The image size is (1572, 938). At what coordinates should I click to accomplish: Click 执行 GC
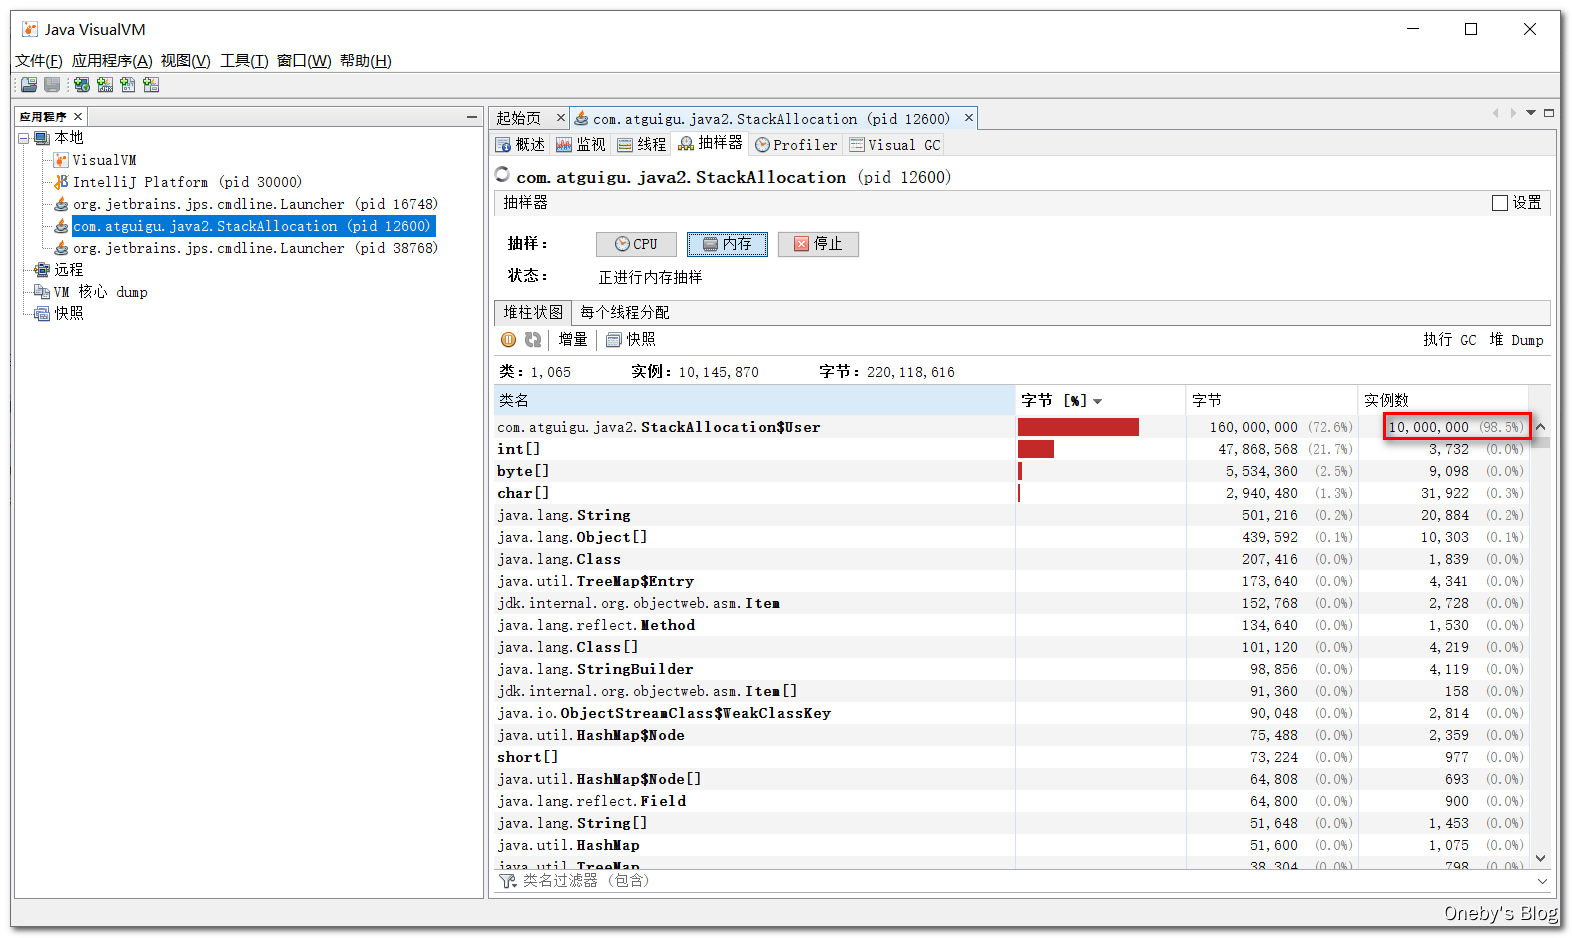pos(1450,340)
